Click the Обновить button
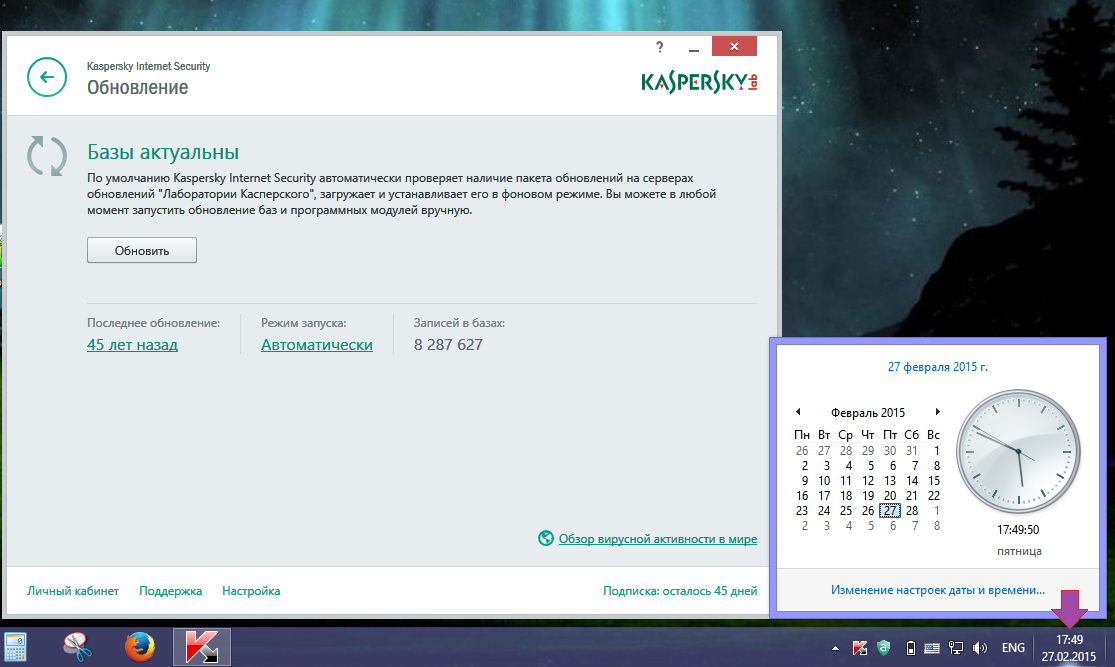1115x667 pixels. [x=142, y=250]
